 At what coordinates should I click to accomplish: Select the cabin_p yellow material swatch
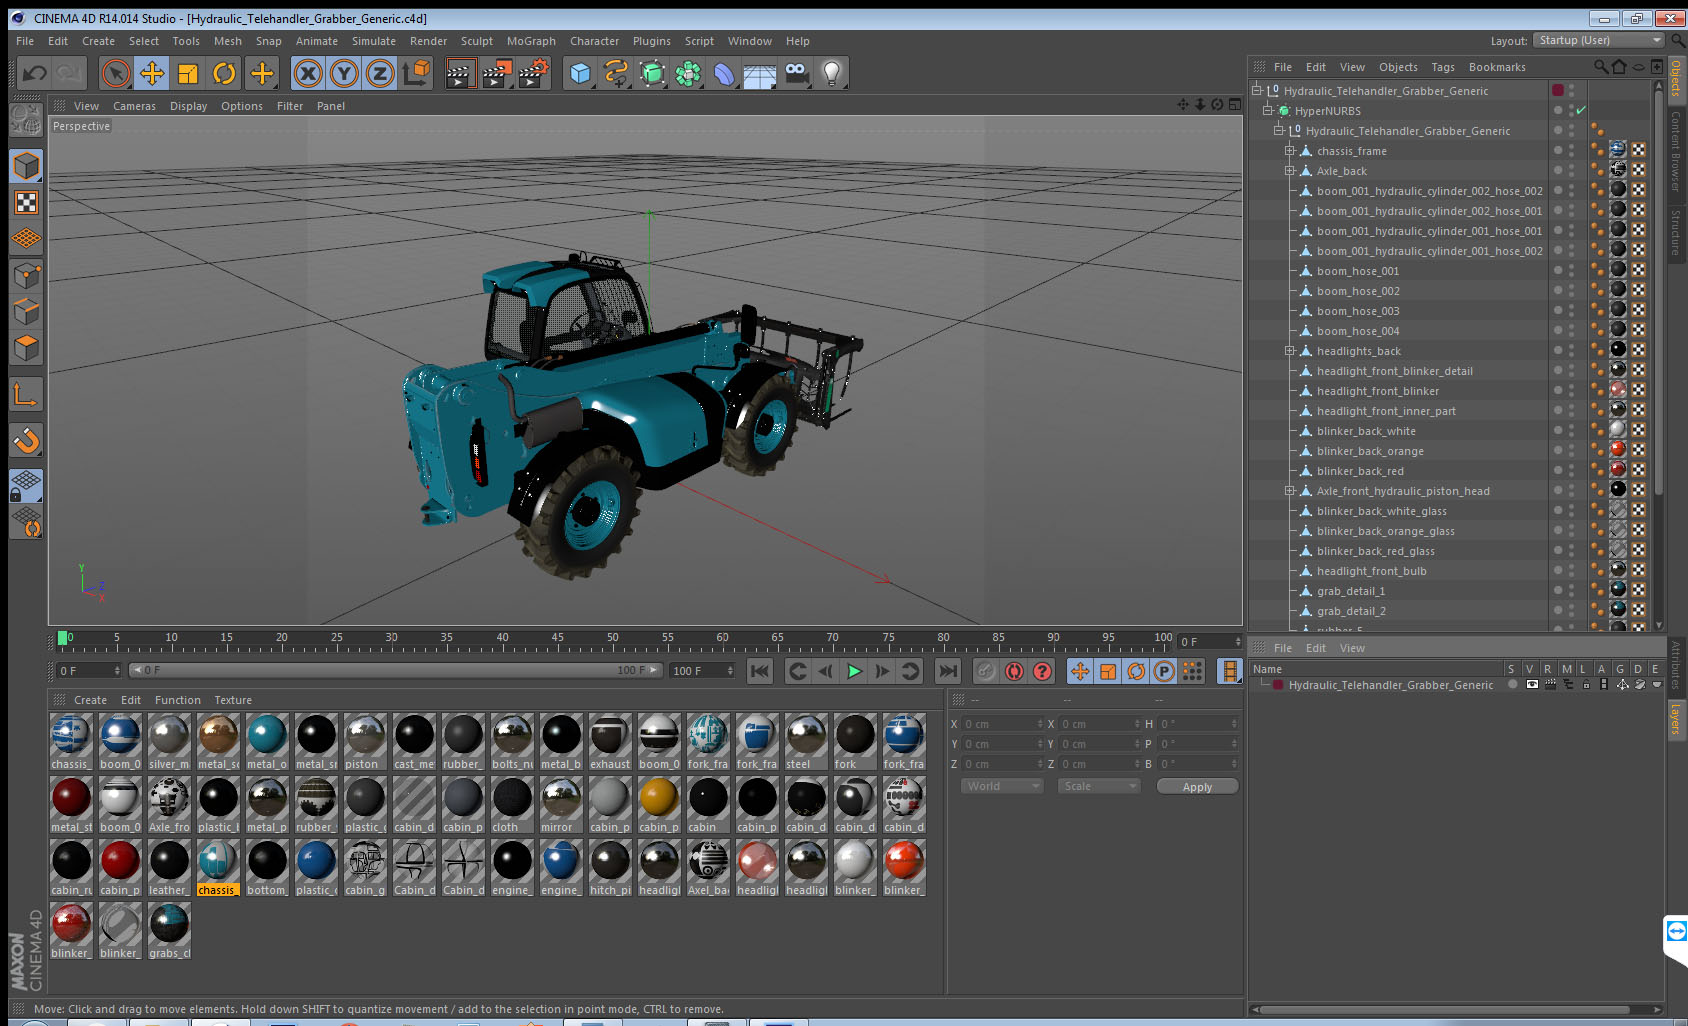point(658,805)
